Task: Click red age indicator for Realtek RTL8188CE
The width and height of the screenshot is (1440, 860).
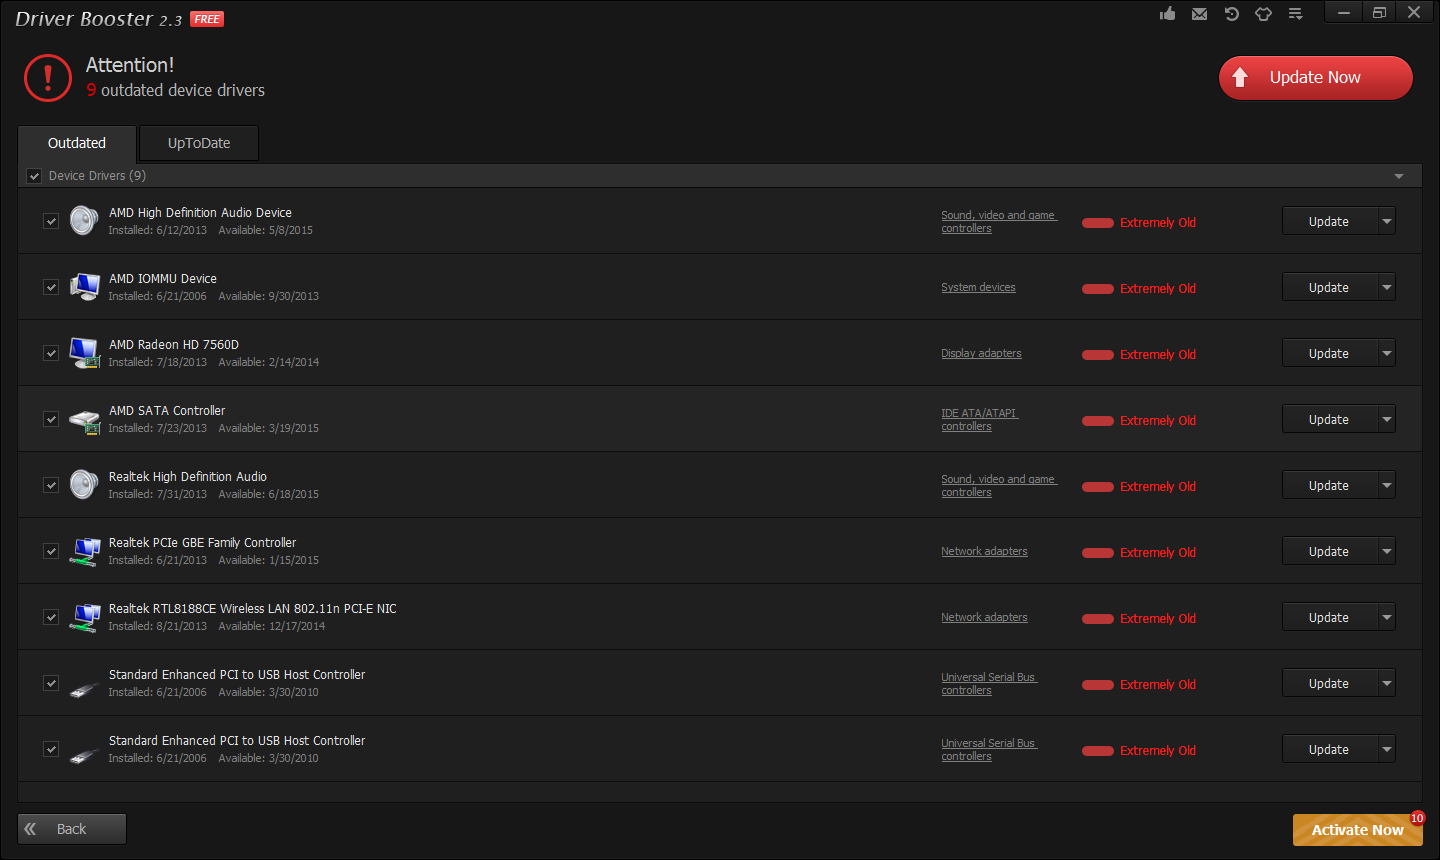Action: pos(1098,619)
